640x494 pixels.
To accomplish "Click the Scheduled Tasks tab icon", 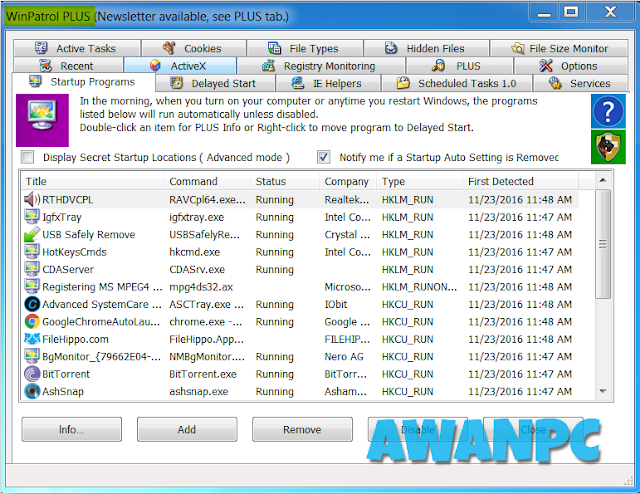I will (x=403, y=83).
